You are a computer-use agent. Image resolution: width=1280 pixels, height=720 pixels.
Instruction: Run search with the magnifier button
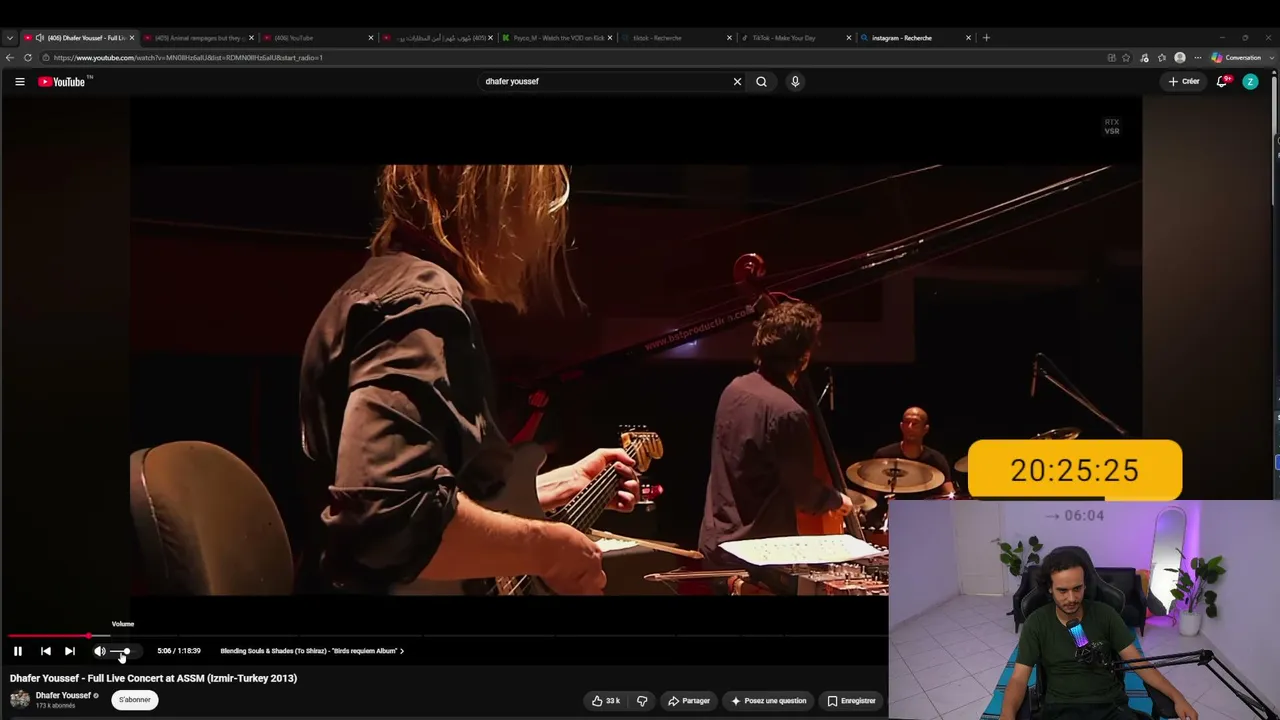point(762,82)
